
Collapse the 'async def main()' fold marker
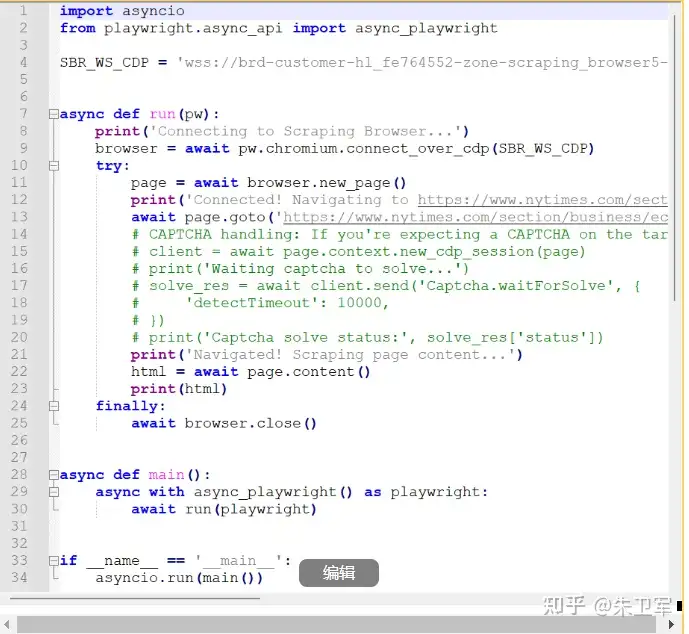pyautogui.click(x=54, y=475)
